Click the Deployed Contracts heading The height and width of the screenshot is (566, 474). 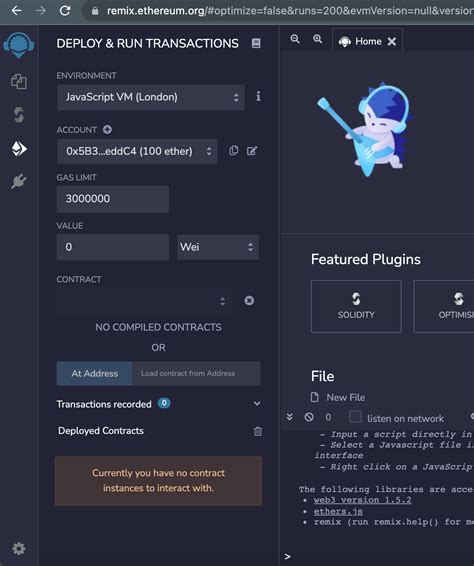(x=101, y=431)
